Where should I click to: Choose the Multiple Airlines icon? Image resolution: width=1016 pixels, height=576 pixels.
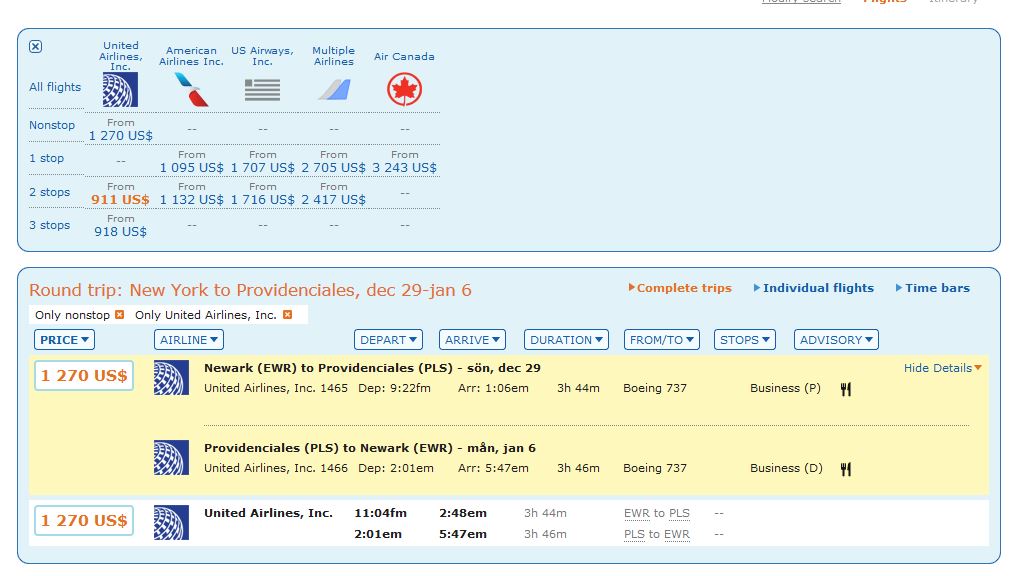point(333,90)
